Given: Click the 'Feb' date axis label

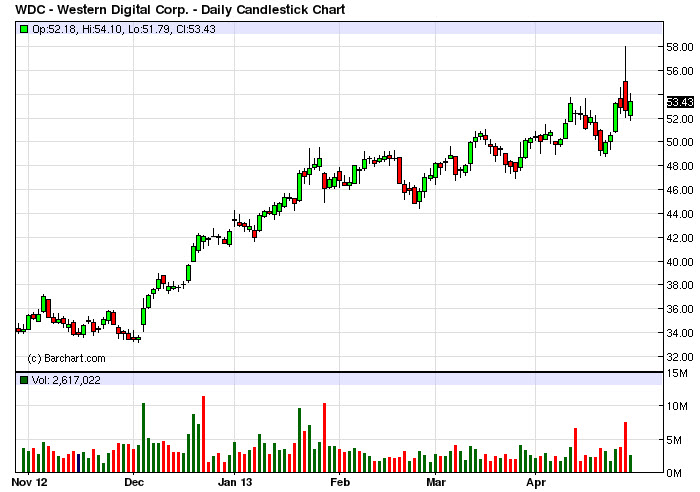Looking at the screenshot, I should click(340, 483).
